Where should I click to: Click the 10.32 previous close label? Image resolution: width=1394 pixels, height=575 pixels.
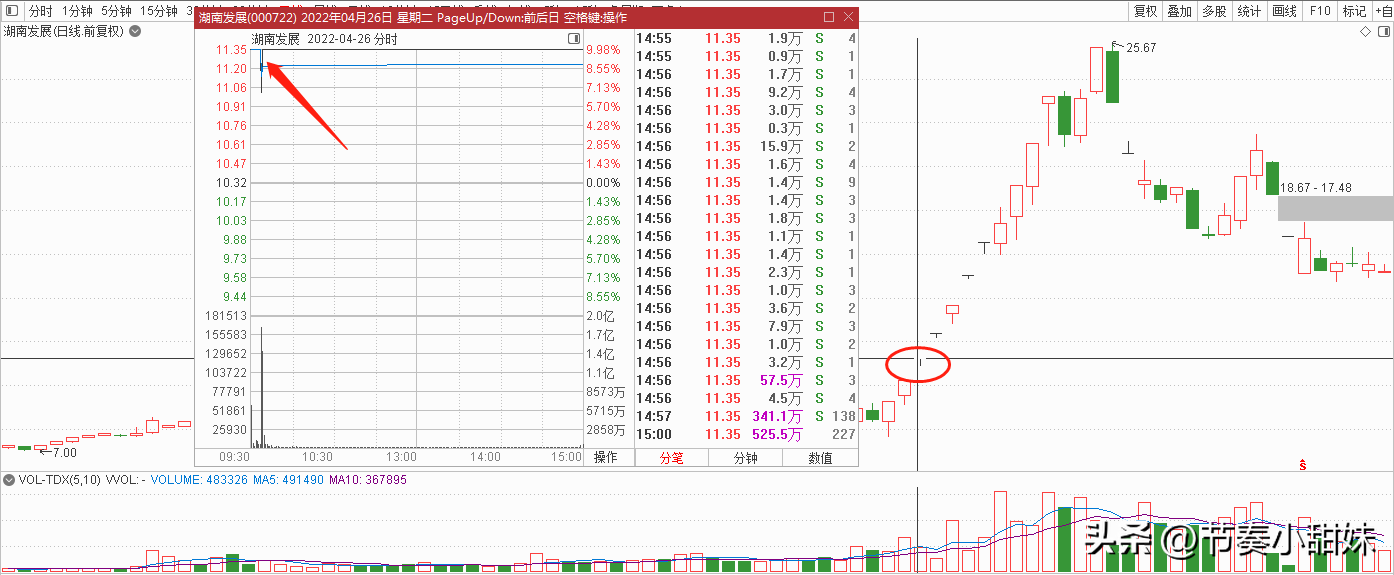point(231,183)
